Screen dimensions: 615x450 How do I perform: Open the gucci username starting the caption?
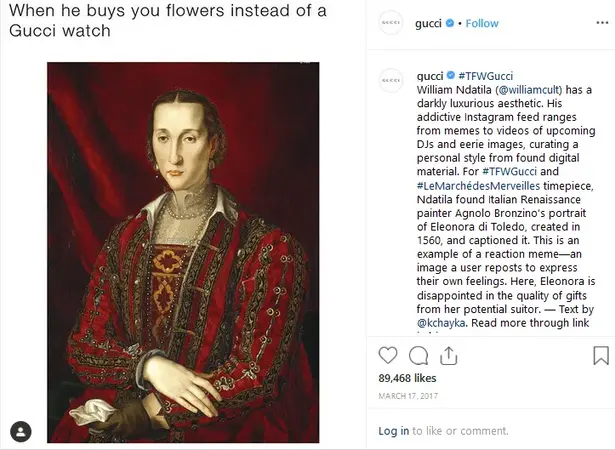(429, 75)
